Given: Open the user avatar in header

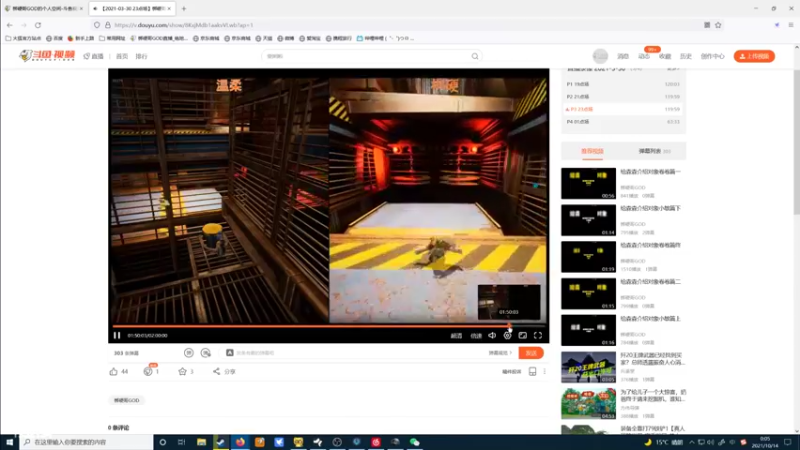Looking at the screenshot, I should pyautogui.click(x=600, y=56).
